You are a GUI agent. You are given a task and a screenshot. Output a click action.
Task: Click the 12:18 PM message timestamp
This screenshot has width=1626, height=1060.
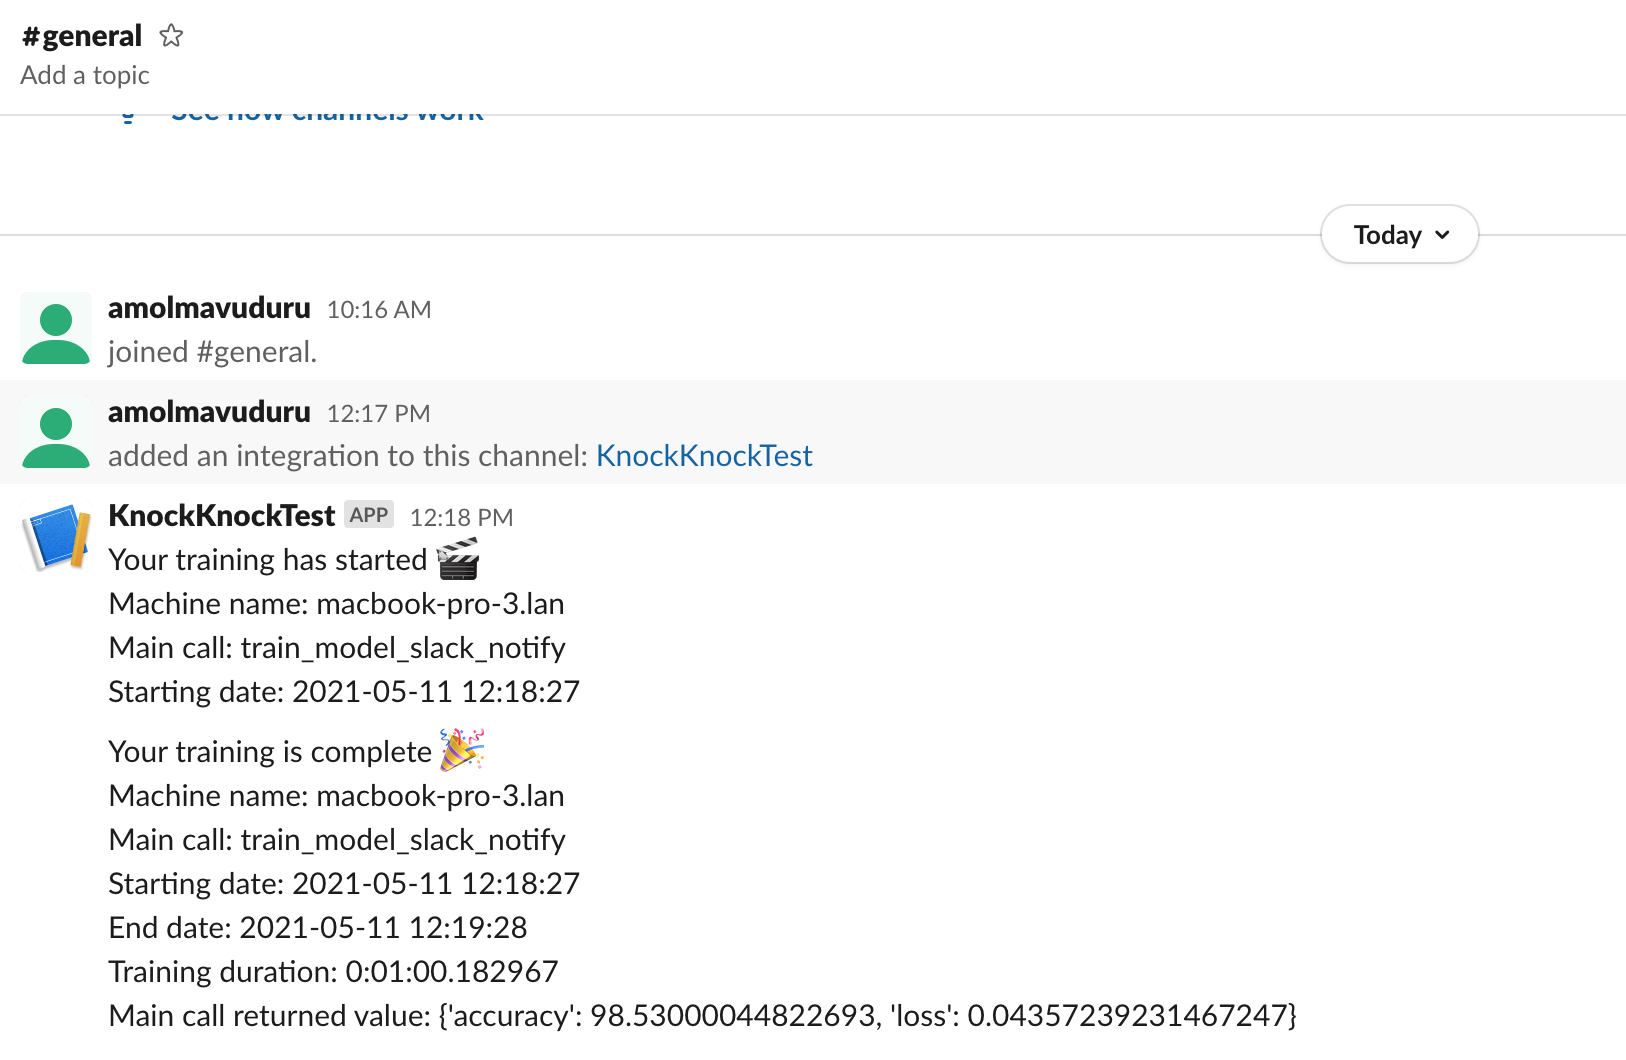coord(461,518)
